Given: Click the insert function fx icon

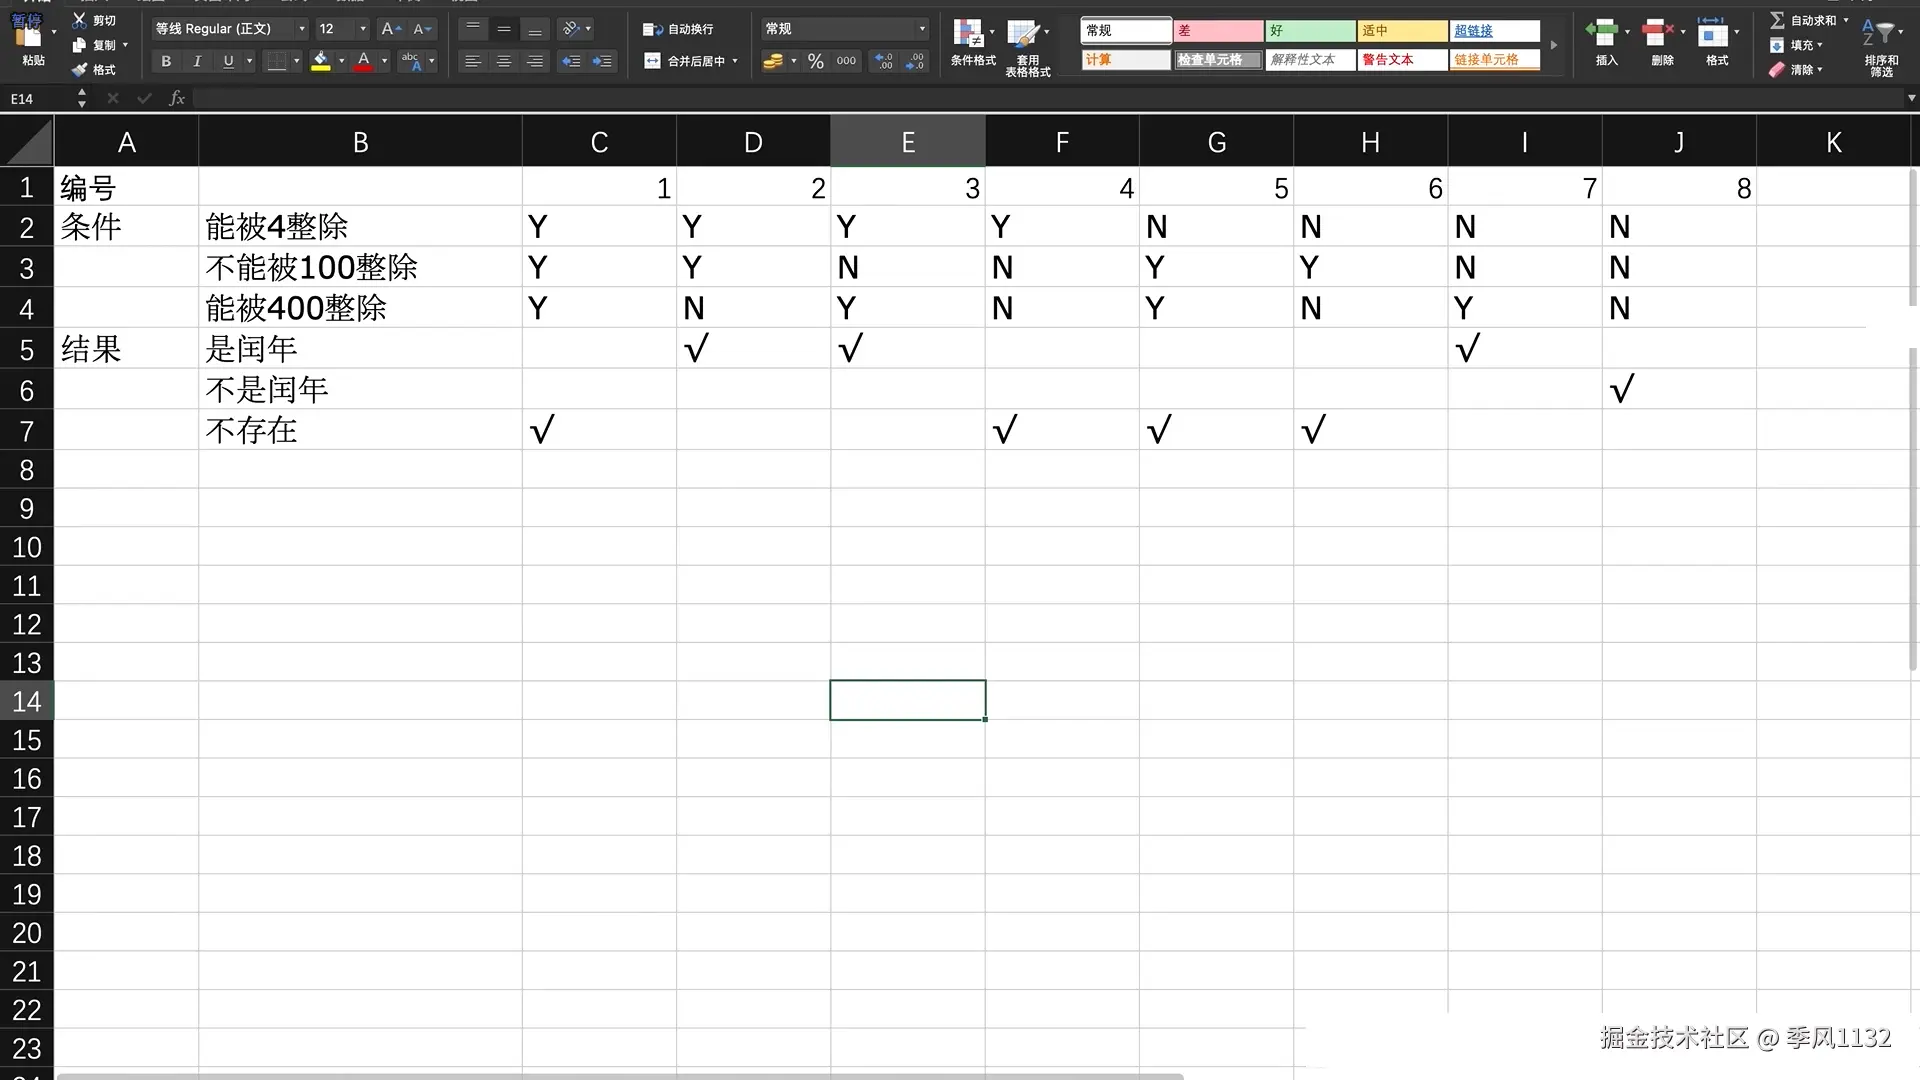Looking at the screenshot, I should [177, 98].
